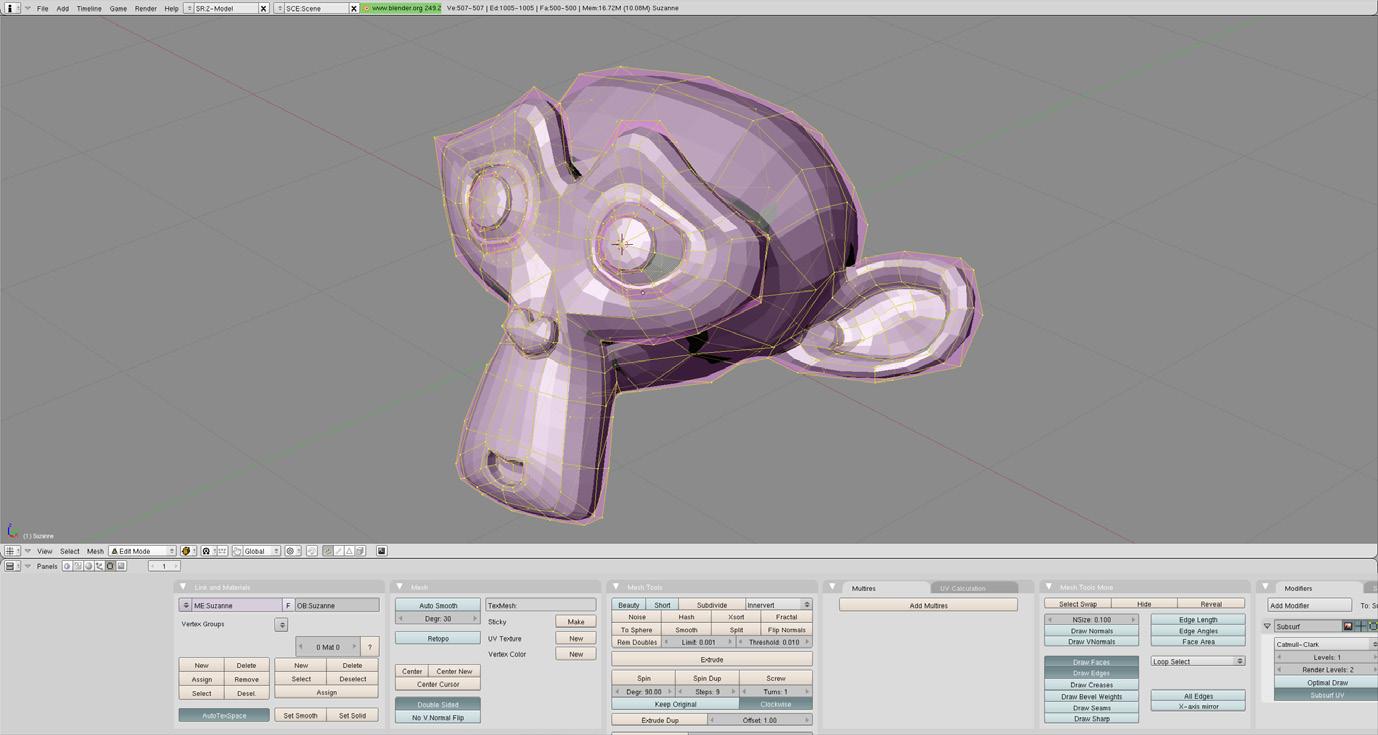Toggle Draw Faces option

pyautogui.click(x=1091, y=662)
